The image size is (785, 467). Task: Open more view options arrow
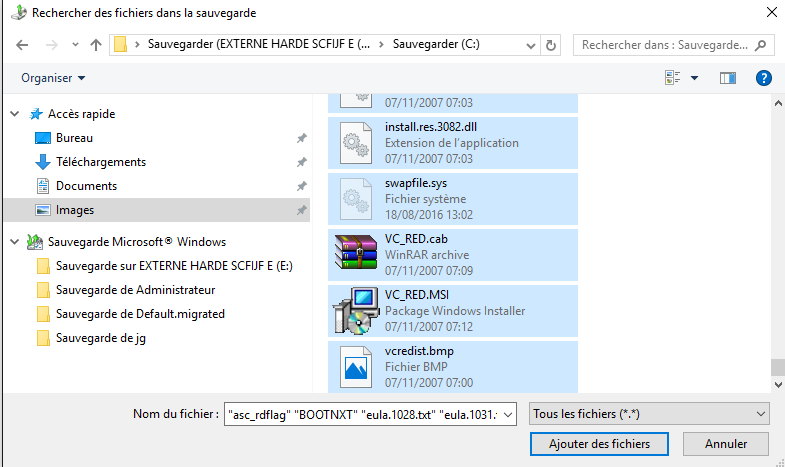pyautogui.click(x=694, y=78)
